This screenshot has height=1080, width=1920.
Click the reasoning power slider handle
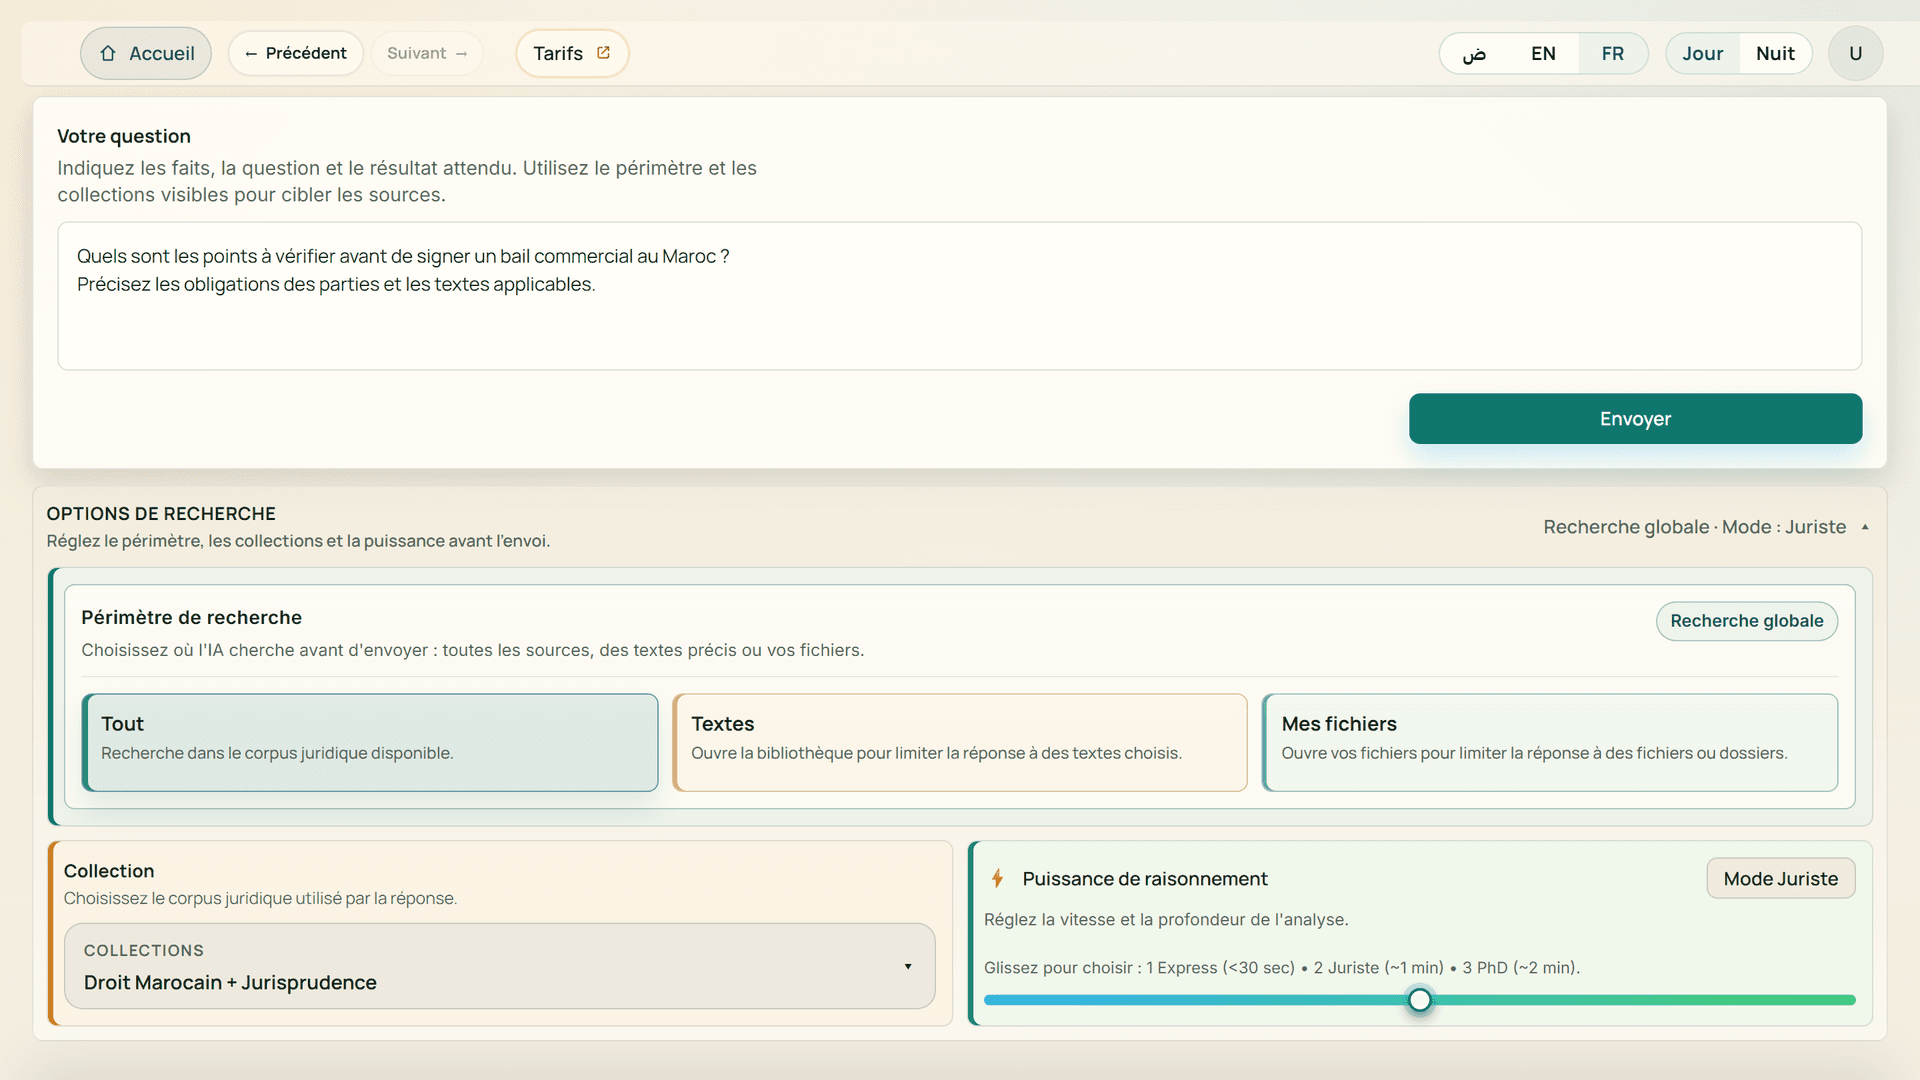pyautogui.click(x=1420, y=1000)
